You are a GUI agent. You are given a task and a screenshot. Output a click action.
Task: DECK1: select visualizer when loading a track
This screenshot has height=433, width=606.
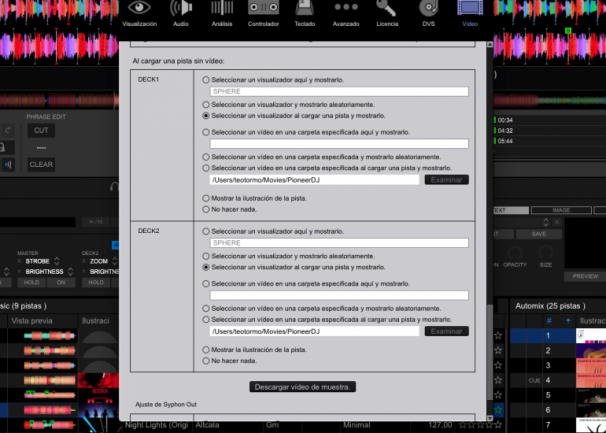pos(206,116)
